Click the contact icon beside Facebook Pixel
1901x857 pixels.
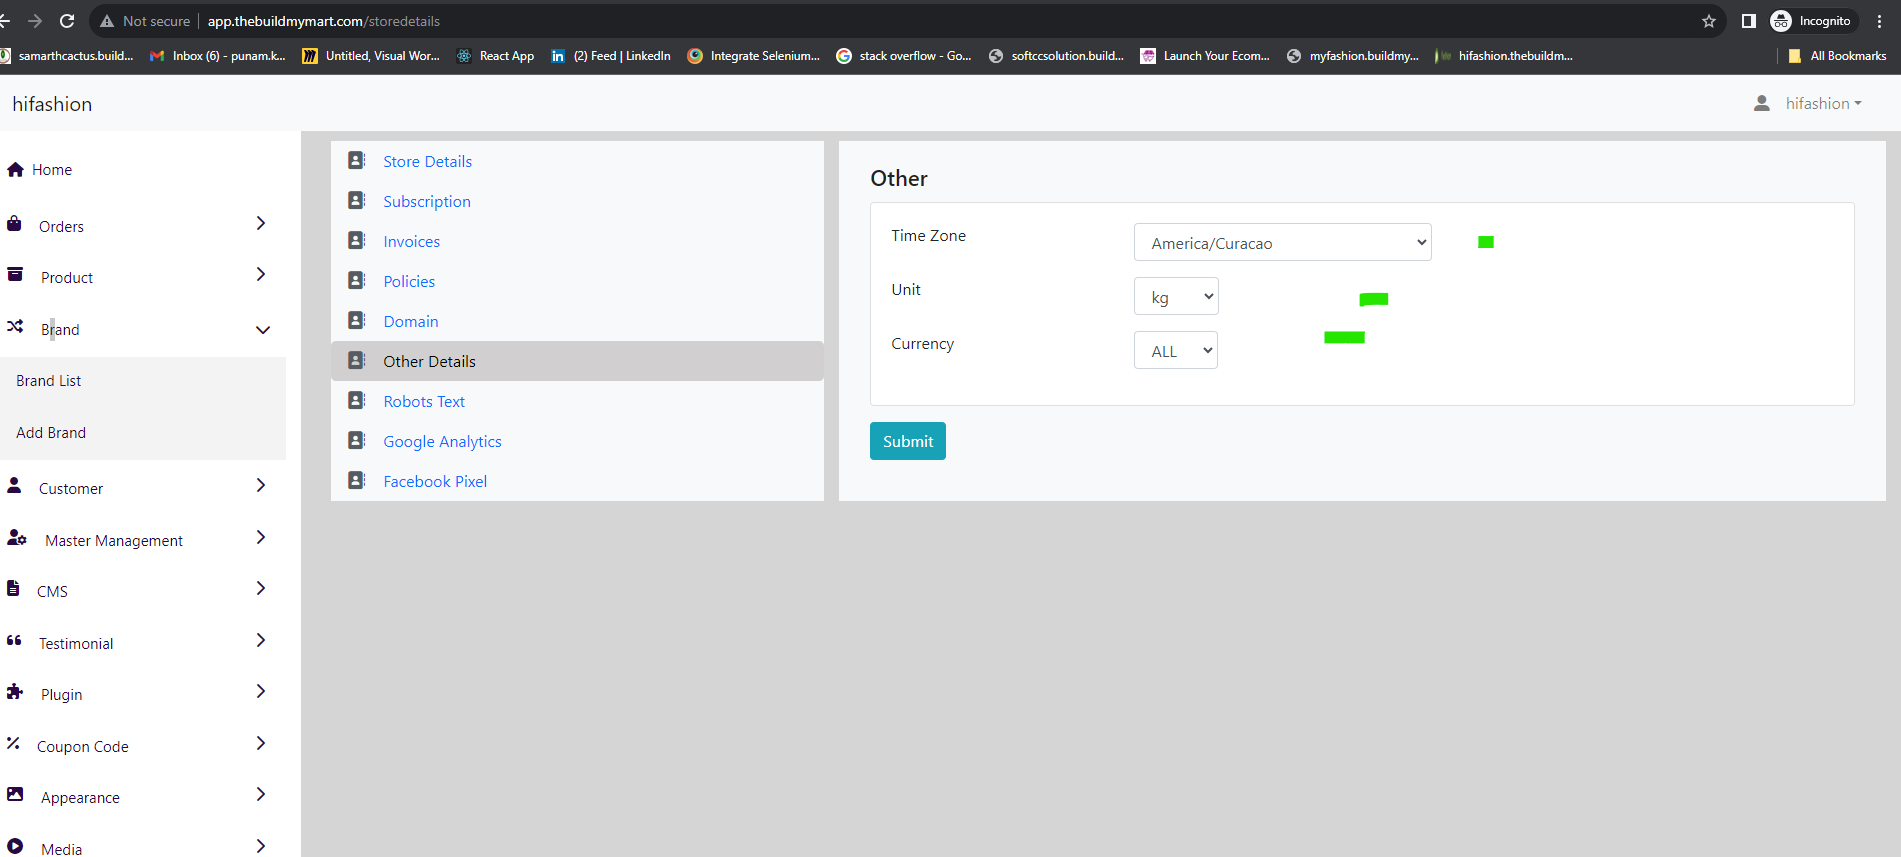click(x=356, y=480)
